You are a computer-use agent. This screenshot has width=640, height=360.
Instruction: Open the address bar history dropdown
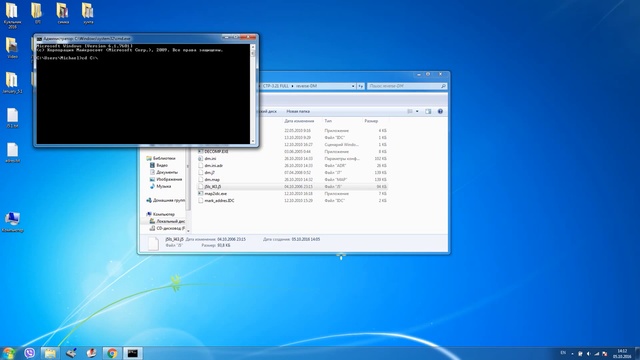pos(353,86)
